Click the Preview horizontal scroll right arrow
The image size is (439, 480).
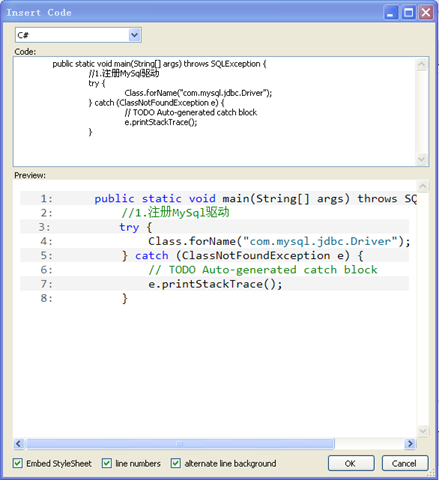tap(410, 444)
